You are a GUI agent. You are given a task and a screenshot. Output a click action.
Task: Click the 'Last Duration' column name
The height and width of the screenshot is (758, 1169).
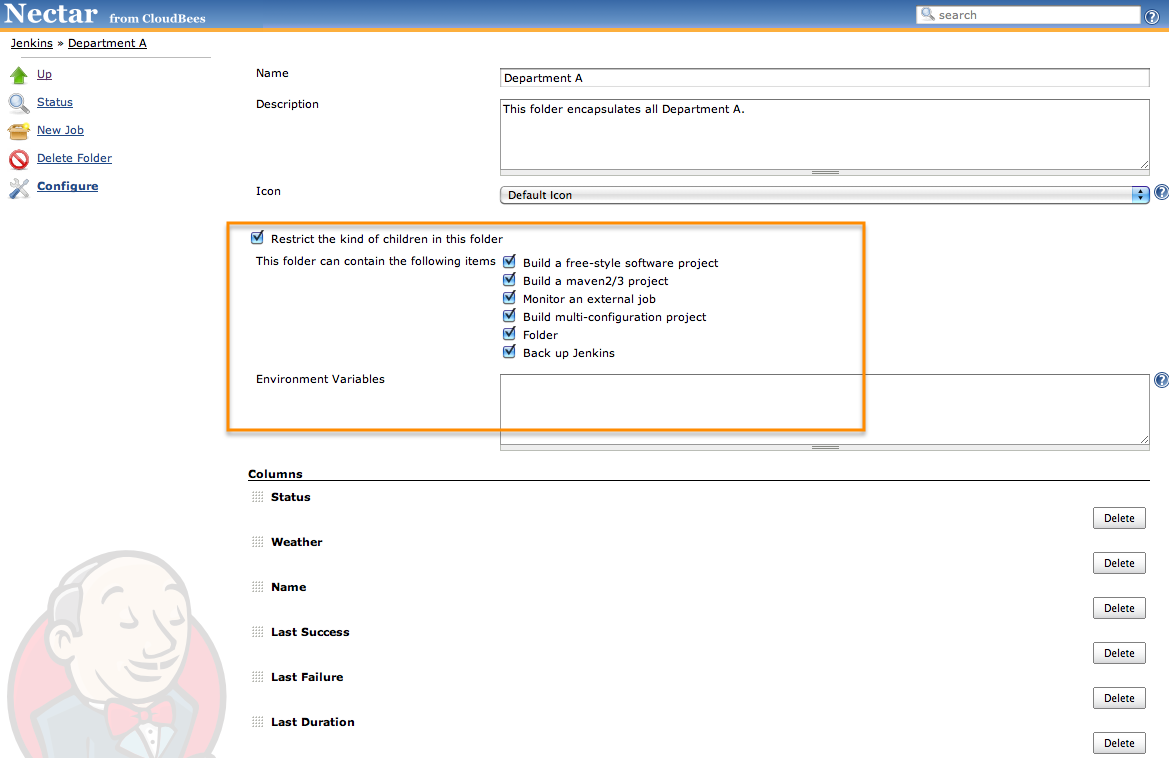[312, 721]
